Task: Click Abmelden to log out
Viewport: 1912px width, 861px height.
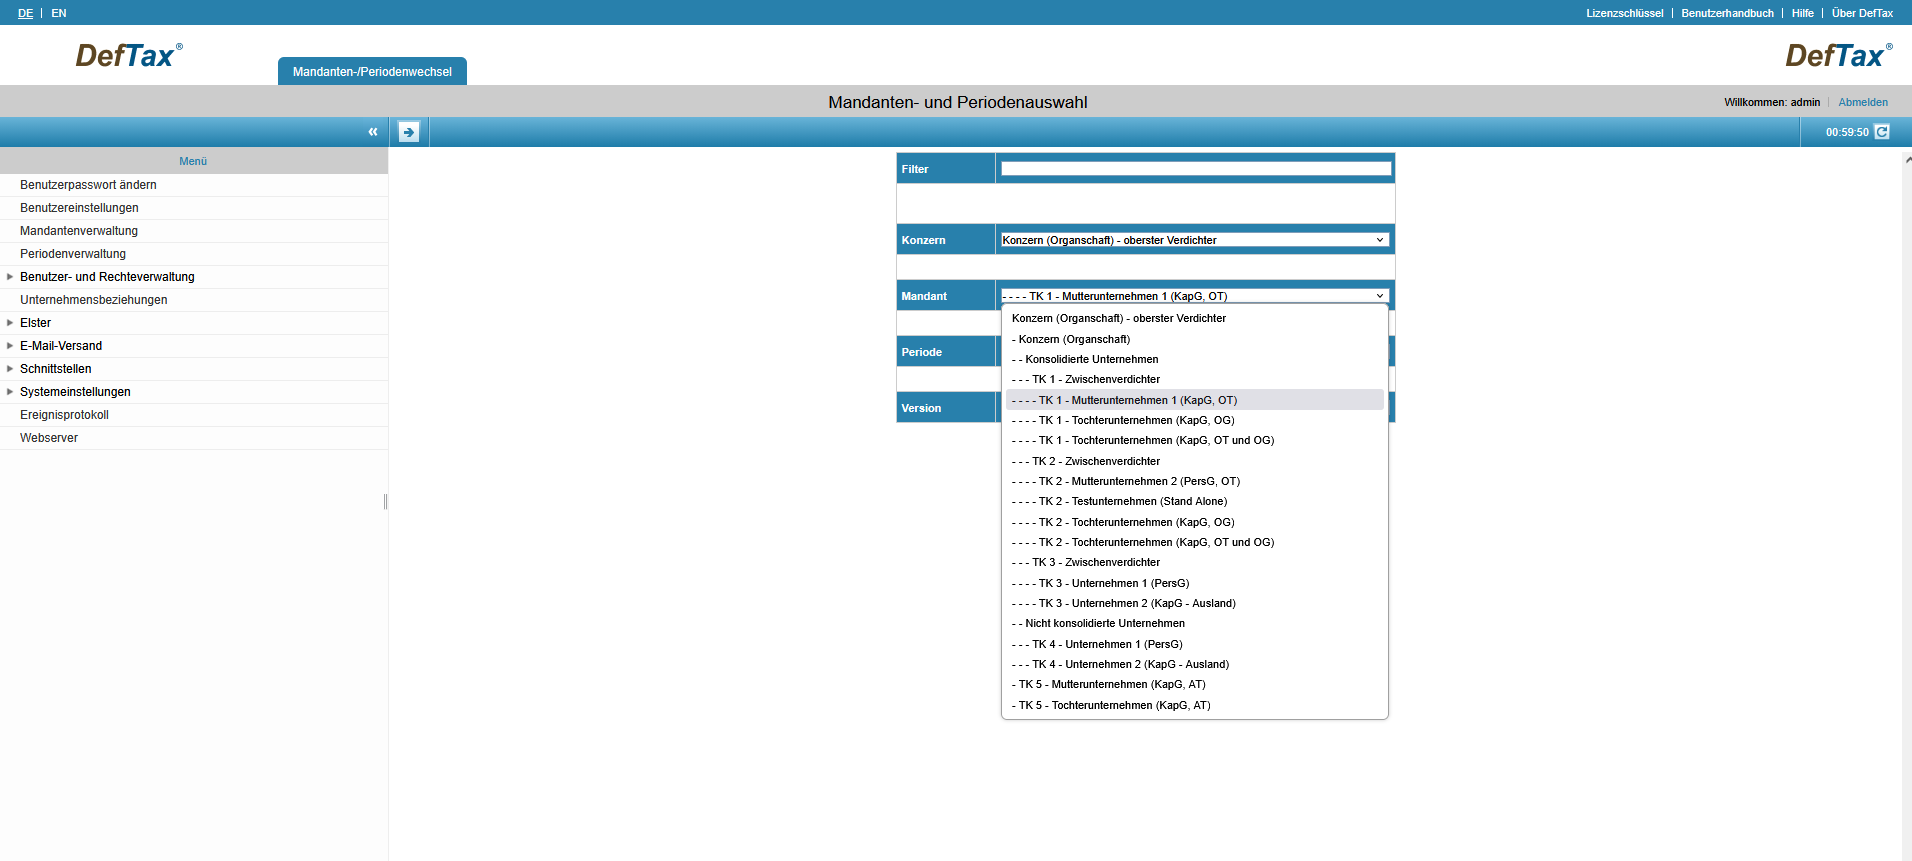Action: 1863,102
